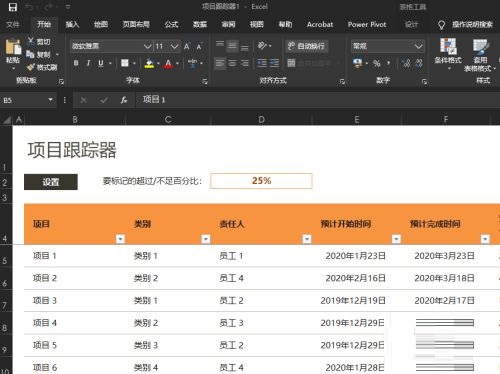Apply percent style (%) format

coord(377,63)
